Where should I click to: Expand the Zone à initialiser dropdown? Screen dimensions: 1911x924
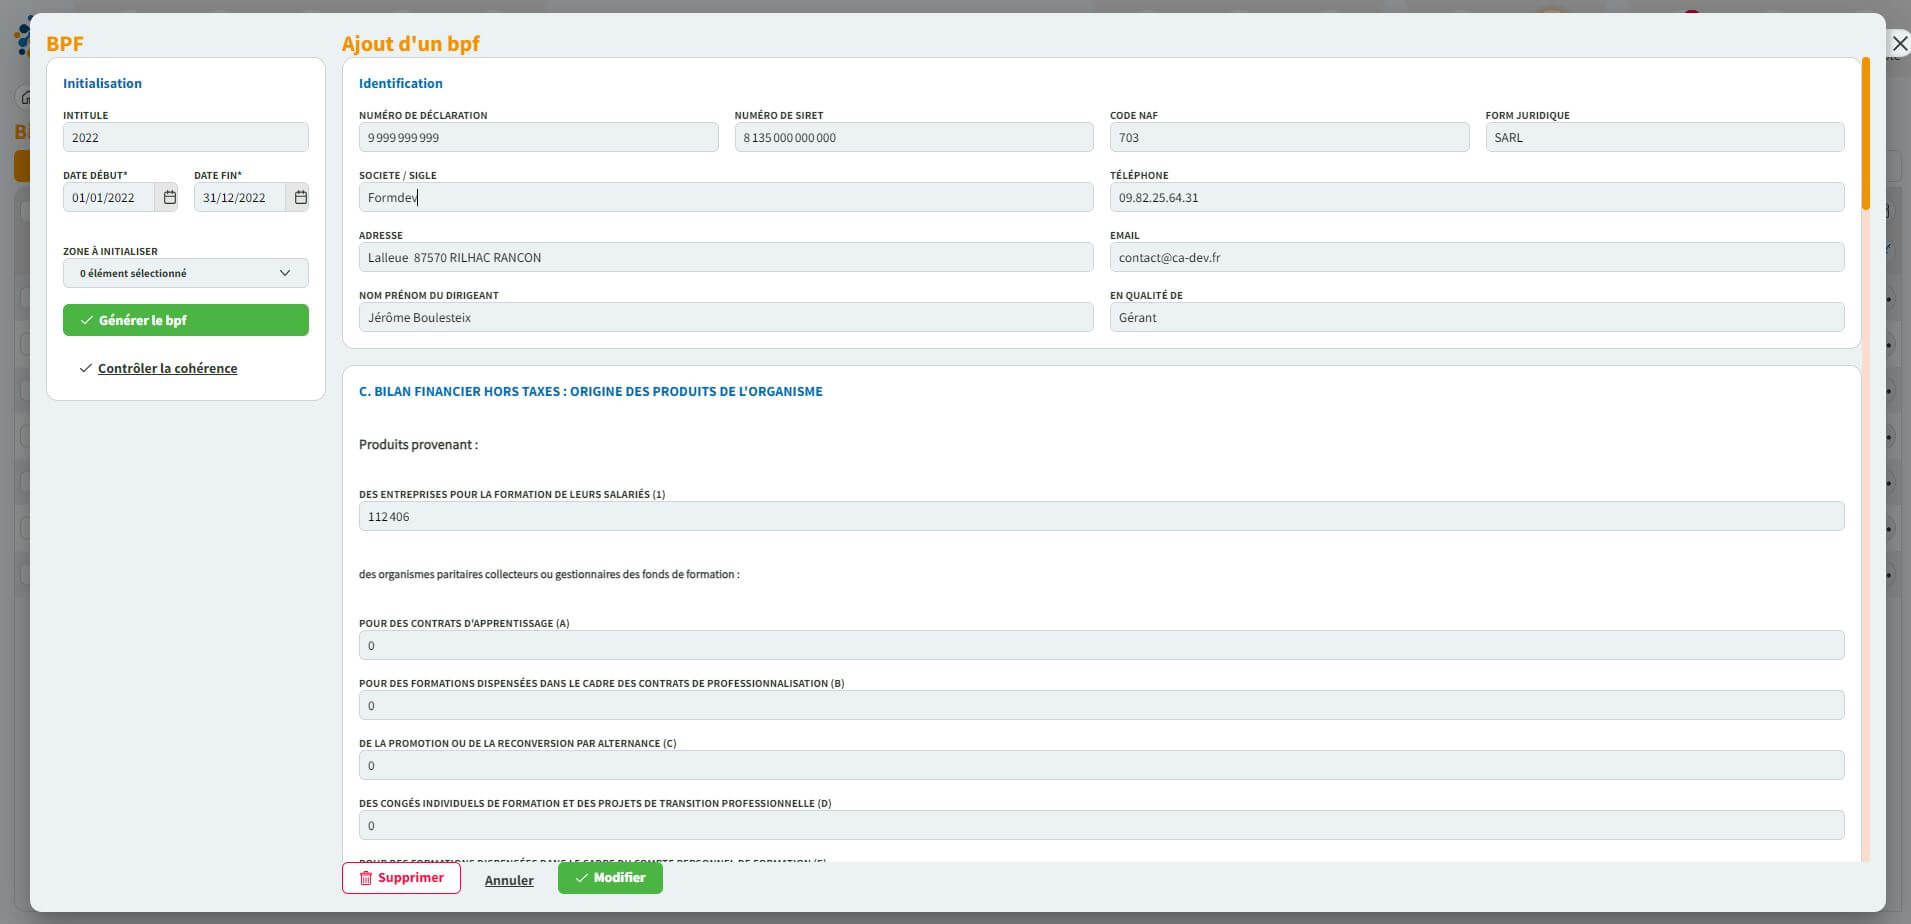click(185, 273)
